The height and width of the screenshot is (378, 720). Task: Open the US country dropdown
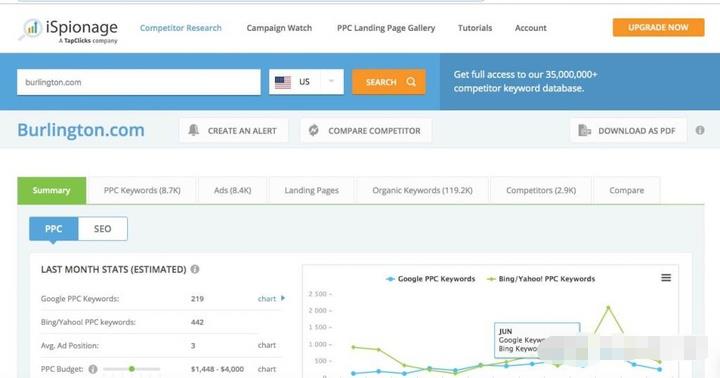coord(306,82)
